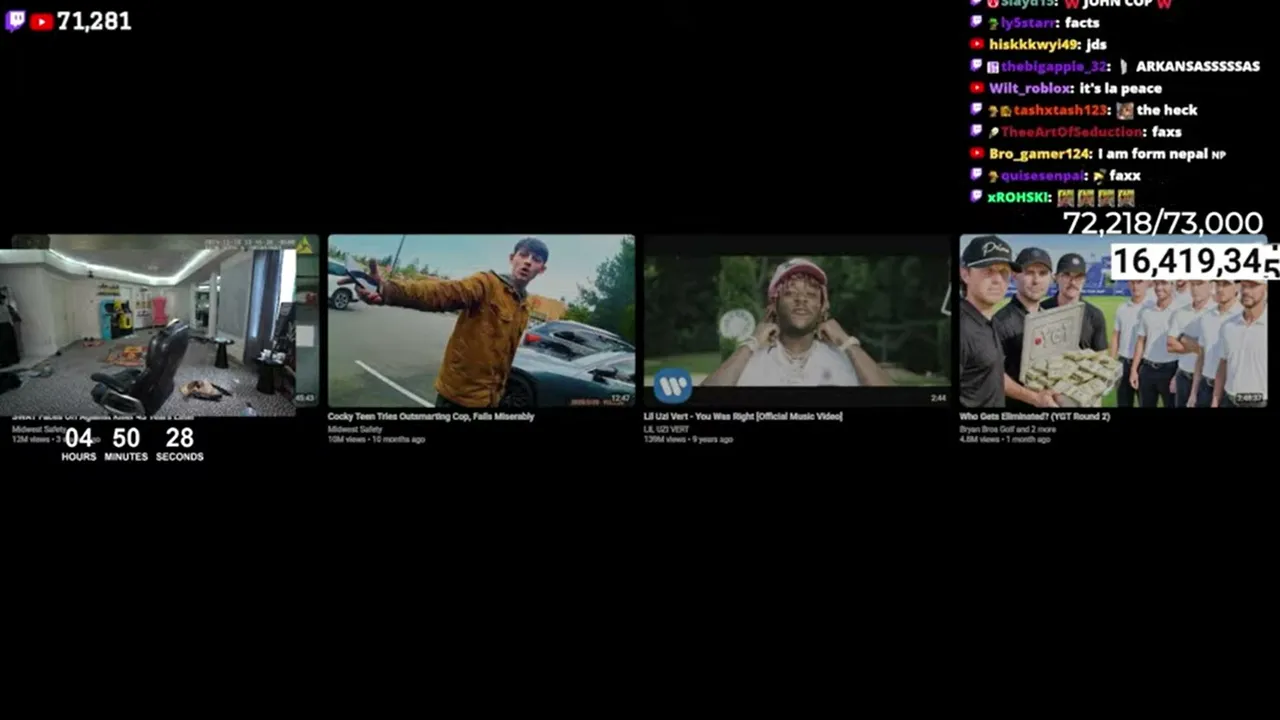Screen dimensions: 1280x720
Task: Click the 72,218/73,000 goal counter
Action: pos(1163,223)
